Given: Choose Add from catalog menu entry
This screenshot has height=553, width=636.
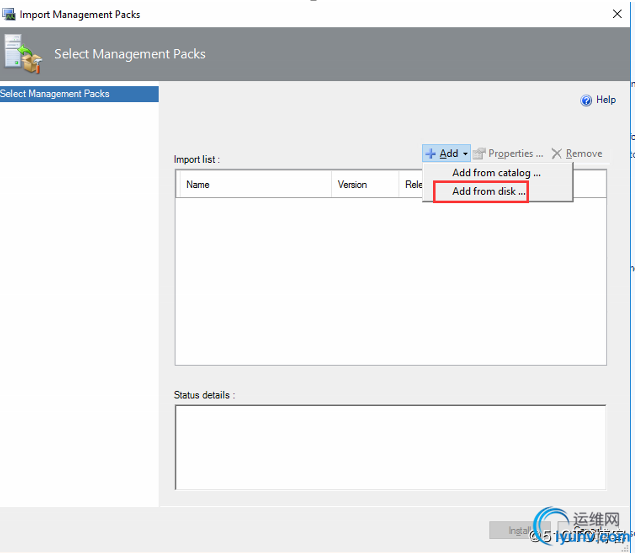Looking at the screenshot, I should [x=496, y=173].
